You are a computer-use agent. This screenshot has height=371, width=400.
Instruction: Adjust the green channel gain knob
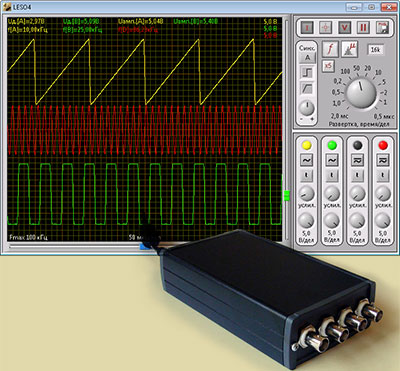click(x=332, y=194)
